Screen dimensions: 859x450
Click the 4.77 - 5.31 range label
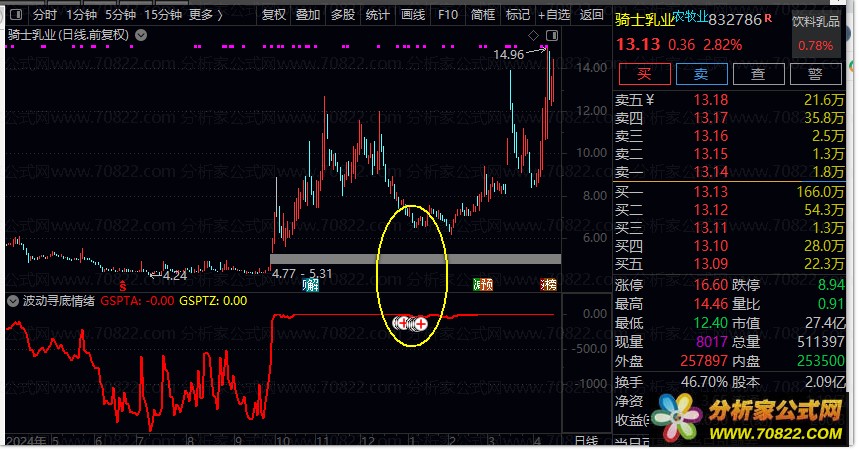[x=302, y=274]
